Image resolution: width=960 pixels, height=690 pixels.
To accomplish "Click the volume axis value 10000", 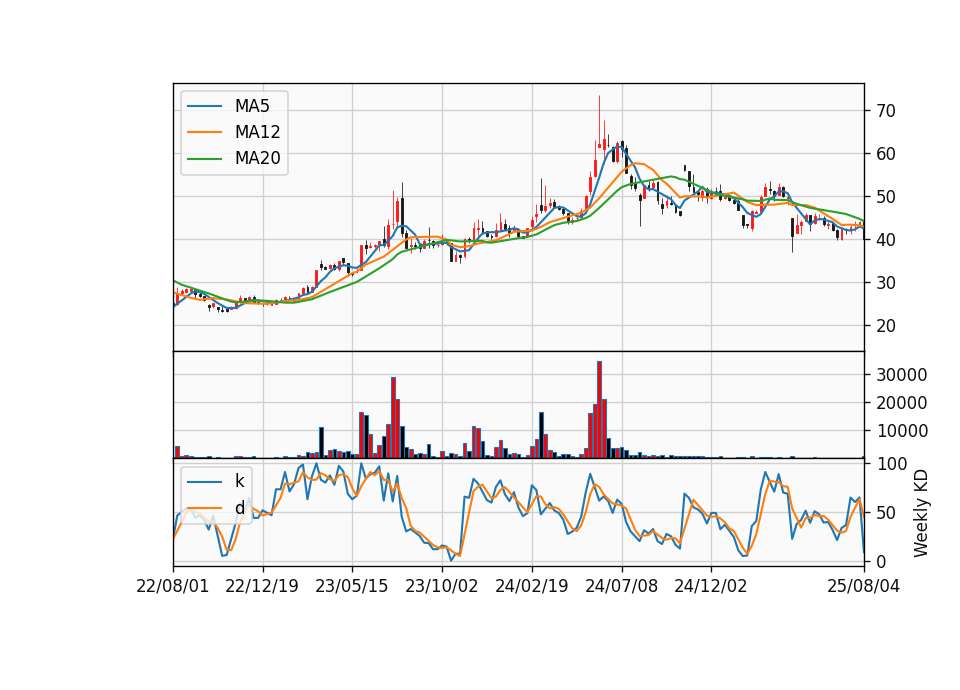I will pyautogui.click(x=901, y=431).
